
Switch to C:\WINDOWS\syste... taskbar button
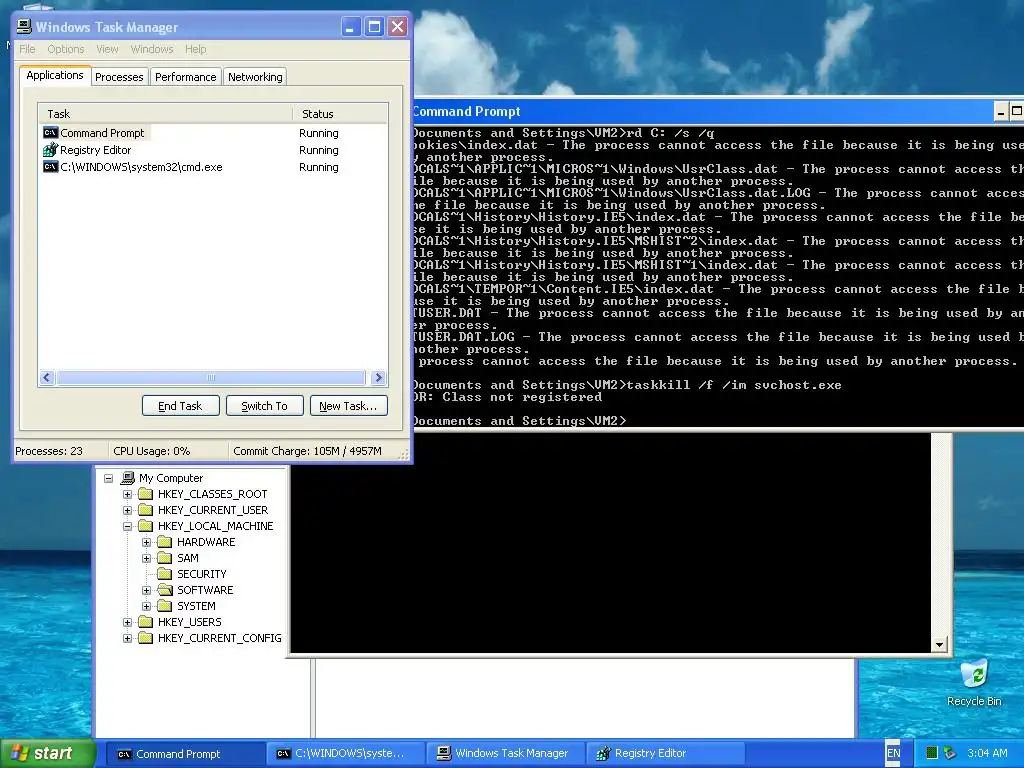344,754
